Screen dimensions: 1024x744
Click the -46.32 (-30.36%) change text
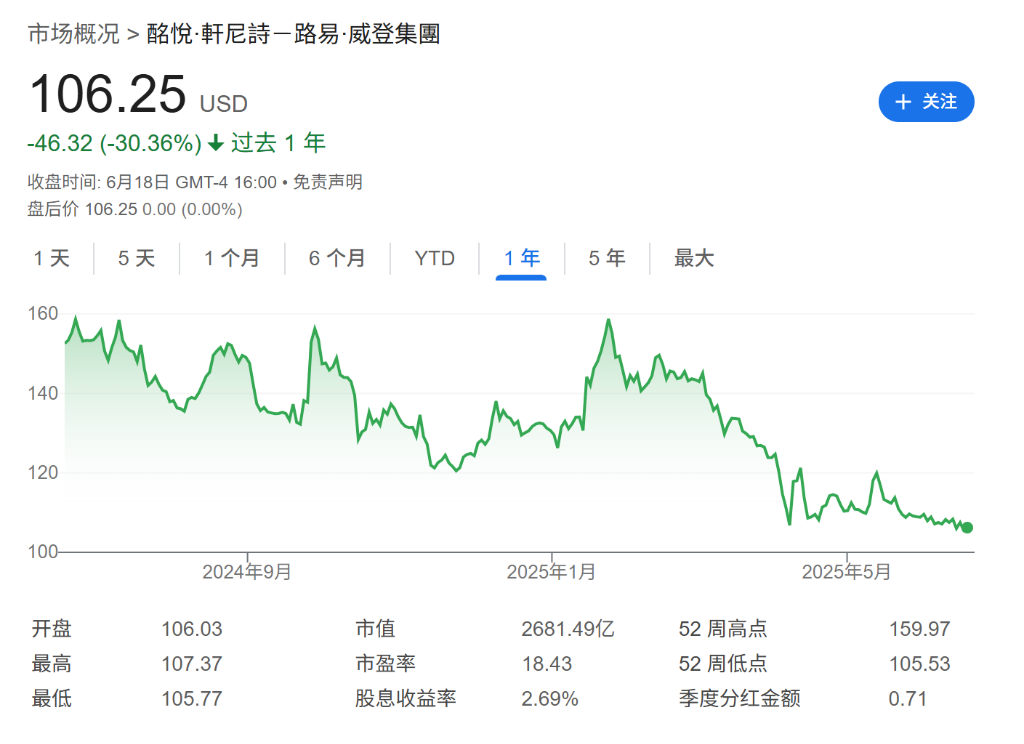114,143
